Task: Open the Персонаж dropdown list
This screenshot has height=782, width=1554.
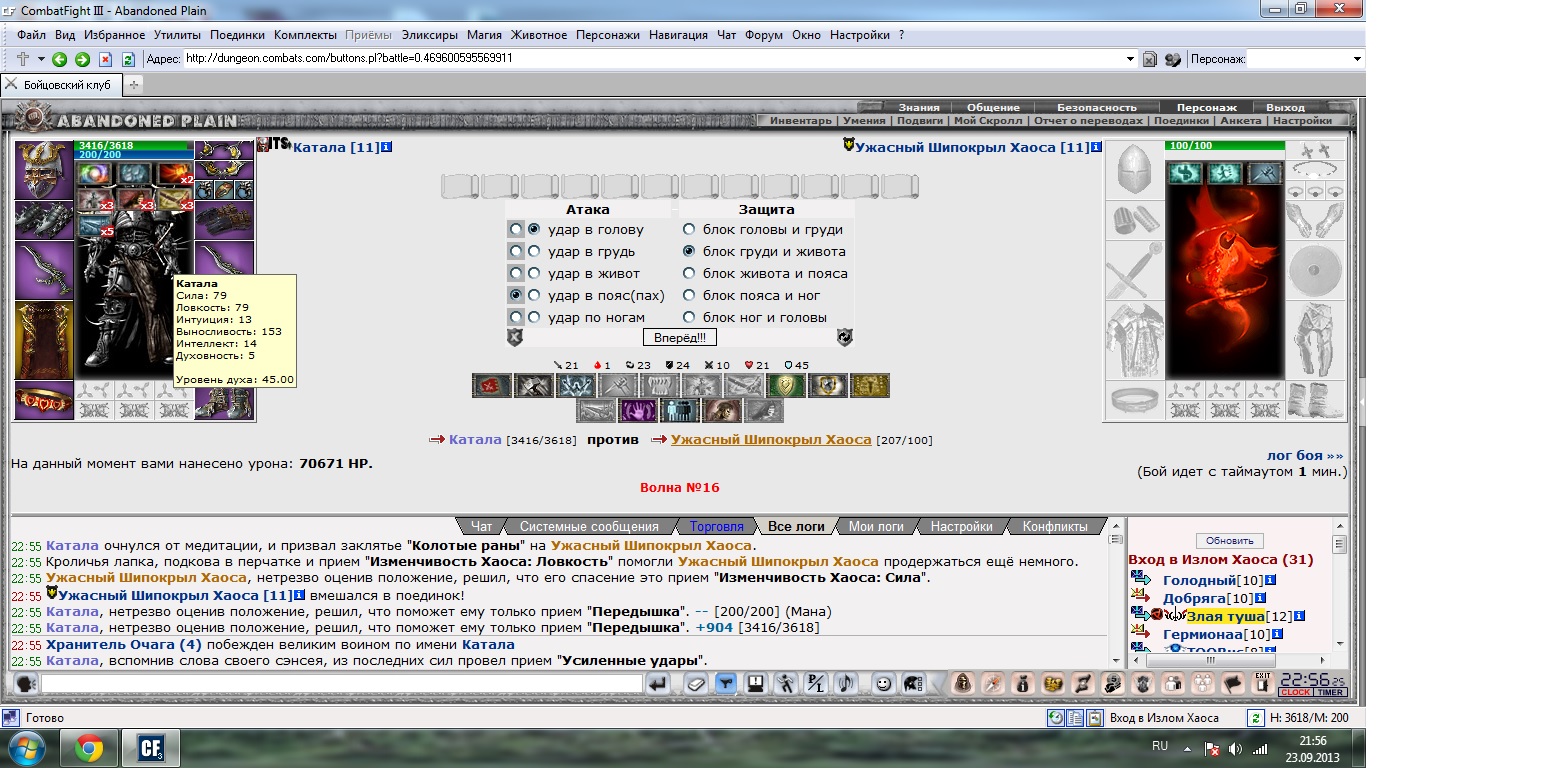Action: [1357, 59]
